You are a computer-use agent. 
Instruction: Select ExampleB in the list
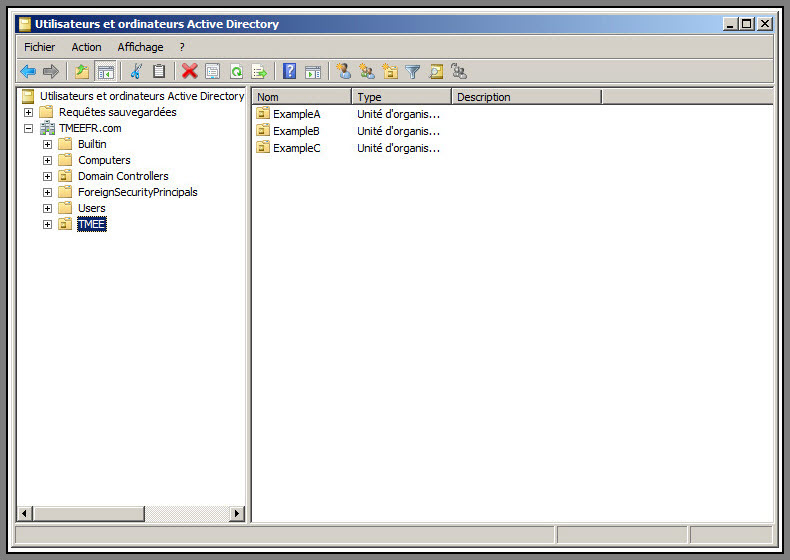point(296,131)
